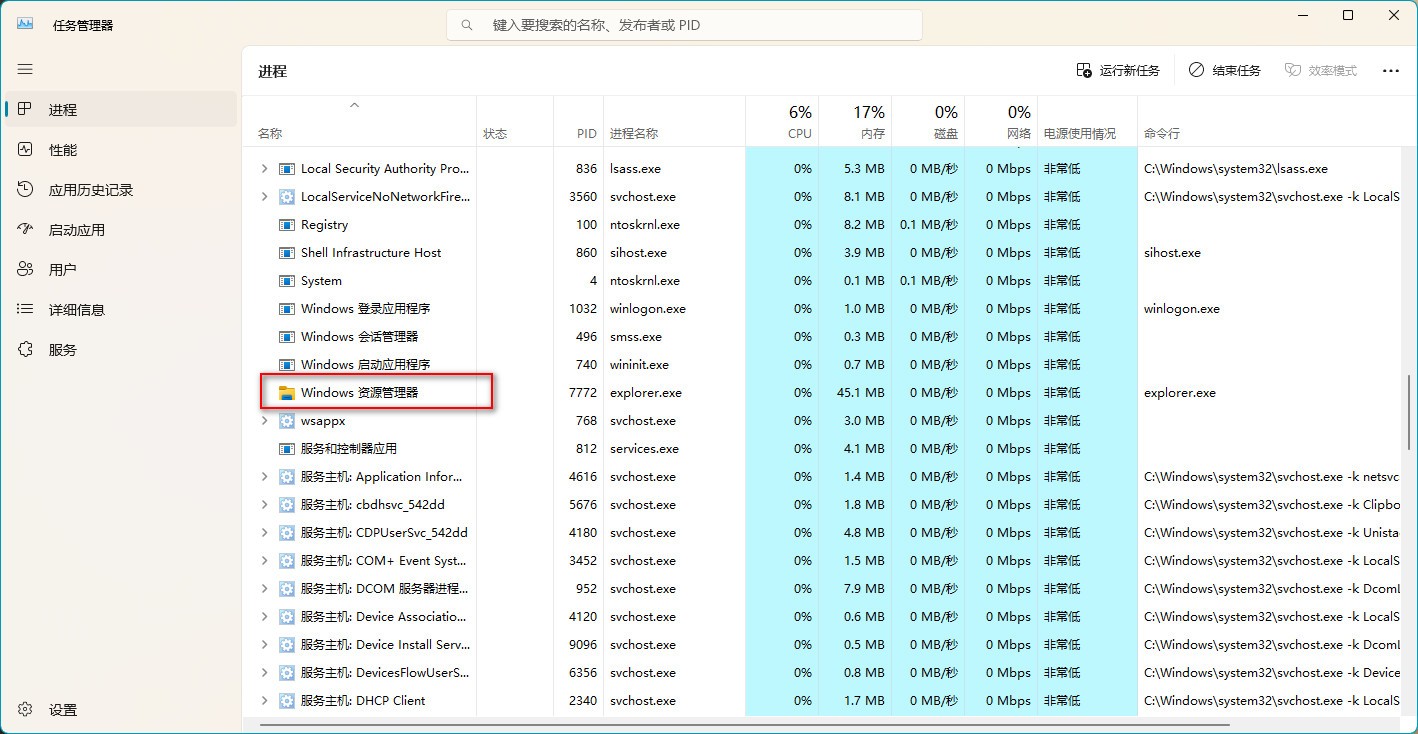Click the 结束任务 button

(1225, 70)
